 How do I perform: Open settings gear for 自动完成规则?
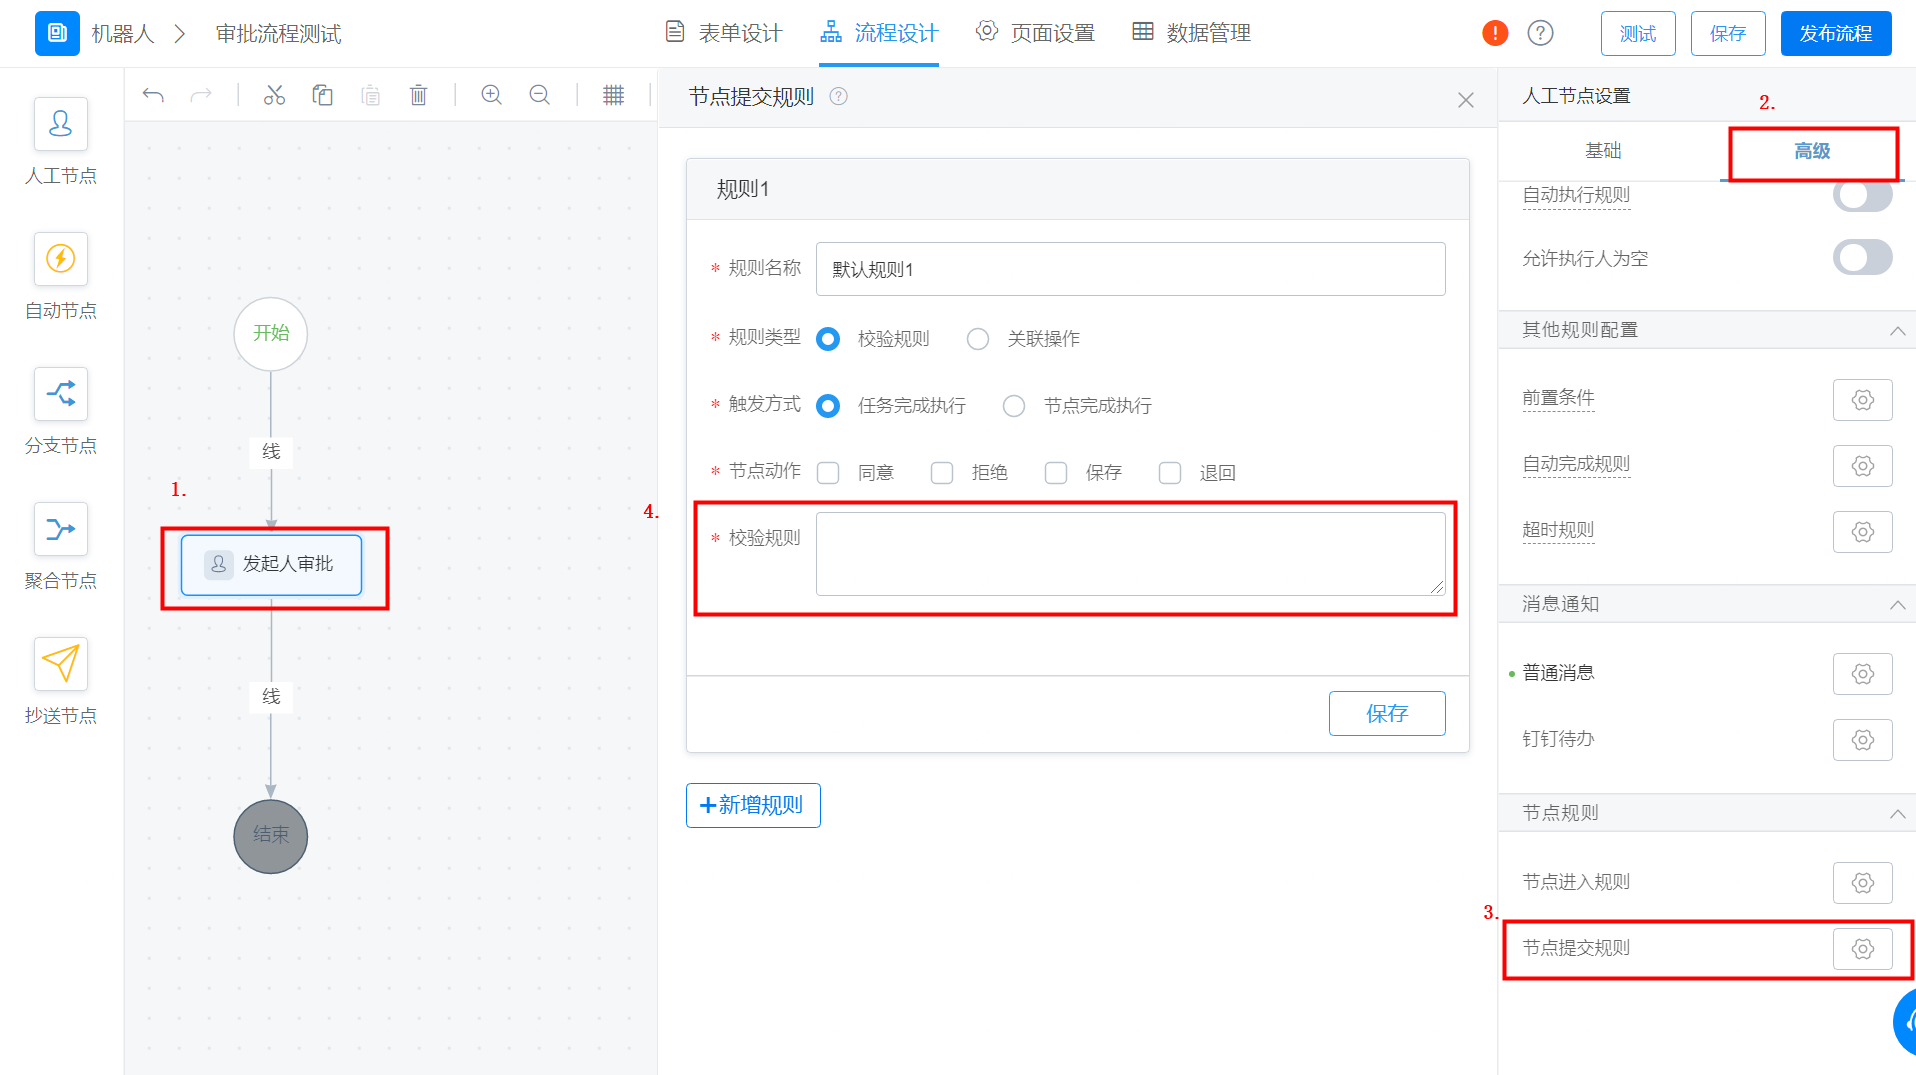(x=1862, y=466)
